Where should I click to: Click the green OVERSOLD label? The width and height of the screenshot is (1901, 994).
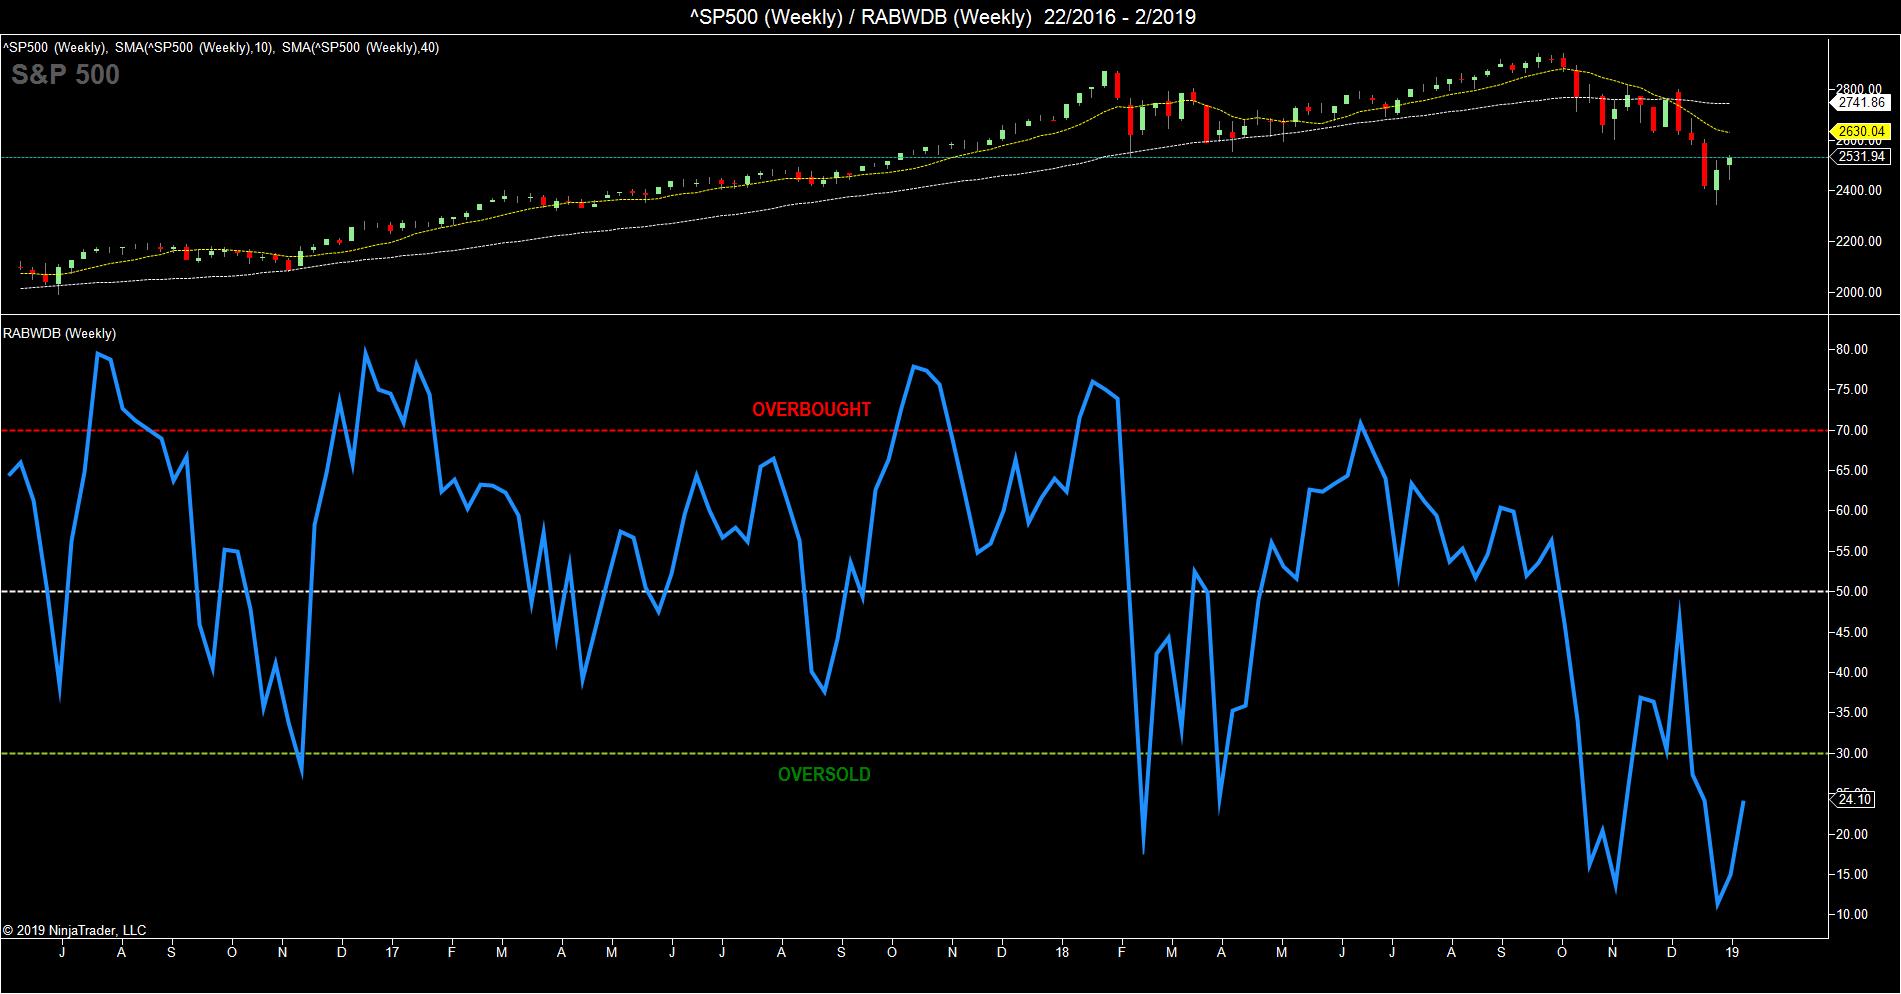click(824, 775)
